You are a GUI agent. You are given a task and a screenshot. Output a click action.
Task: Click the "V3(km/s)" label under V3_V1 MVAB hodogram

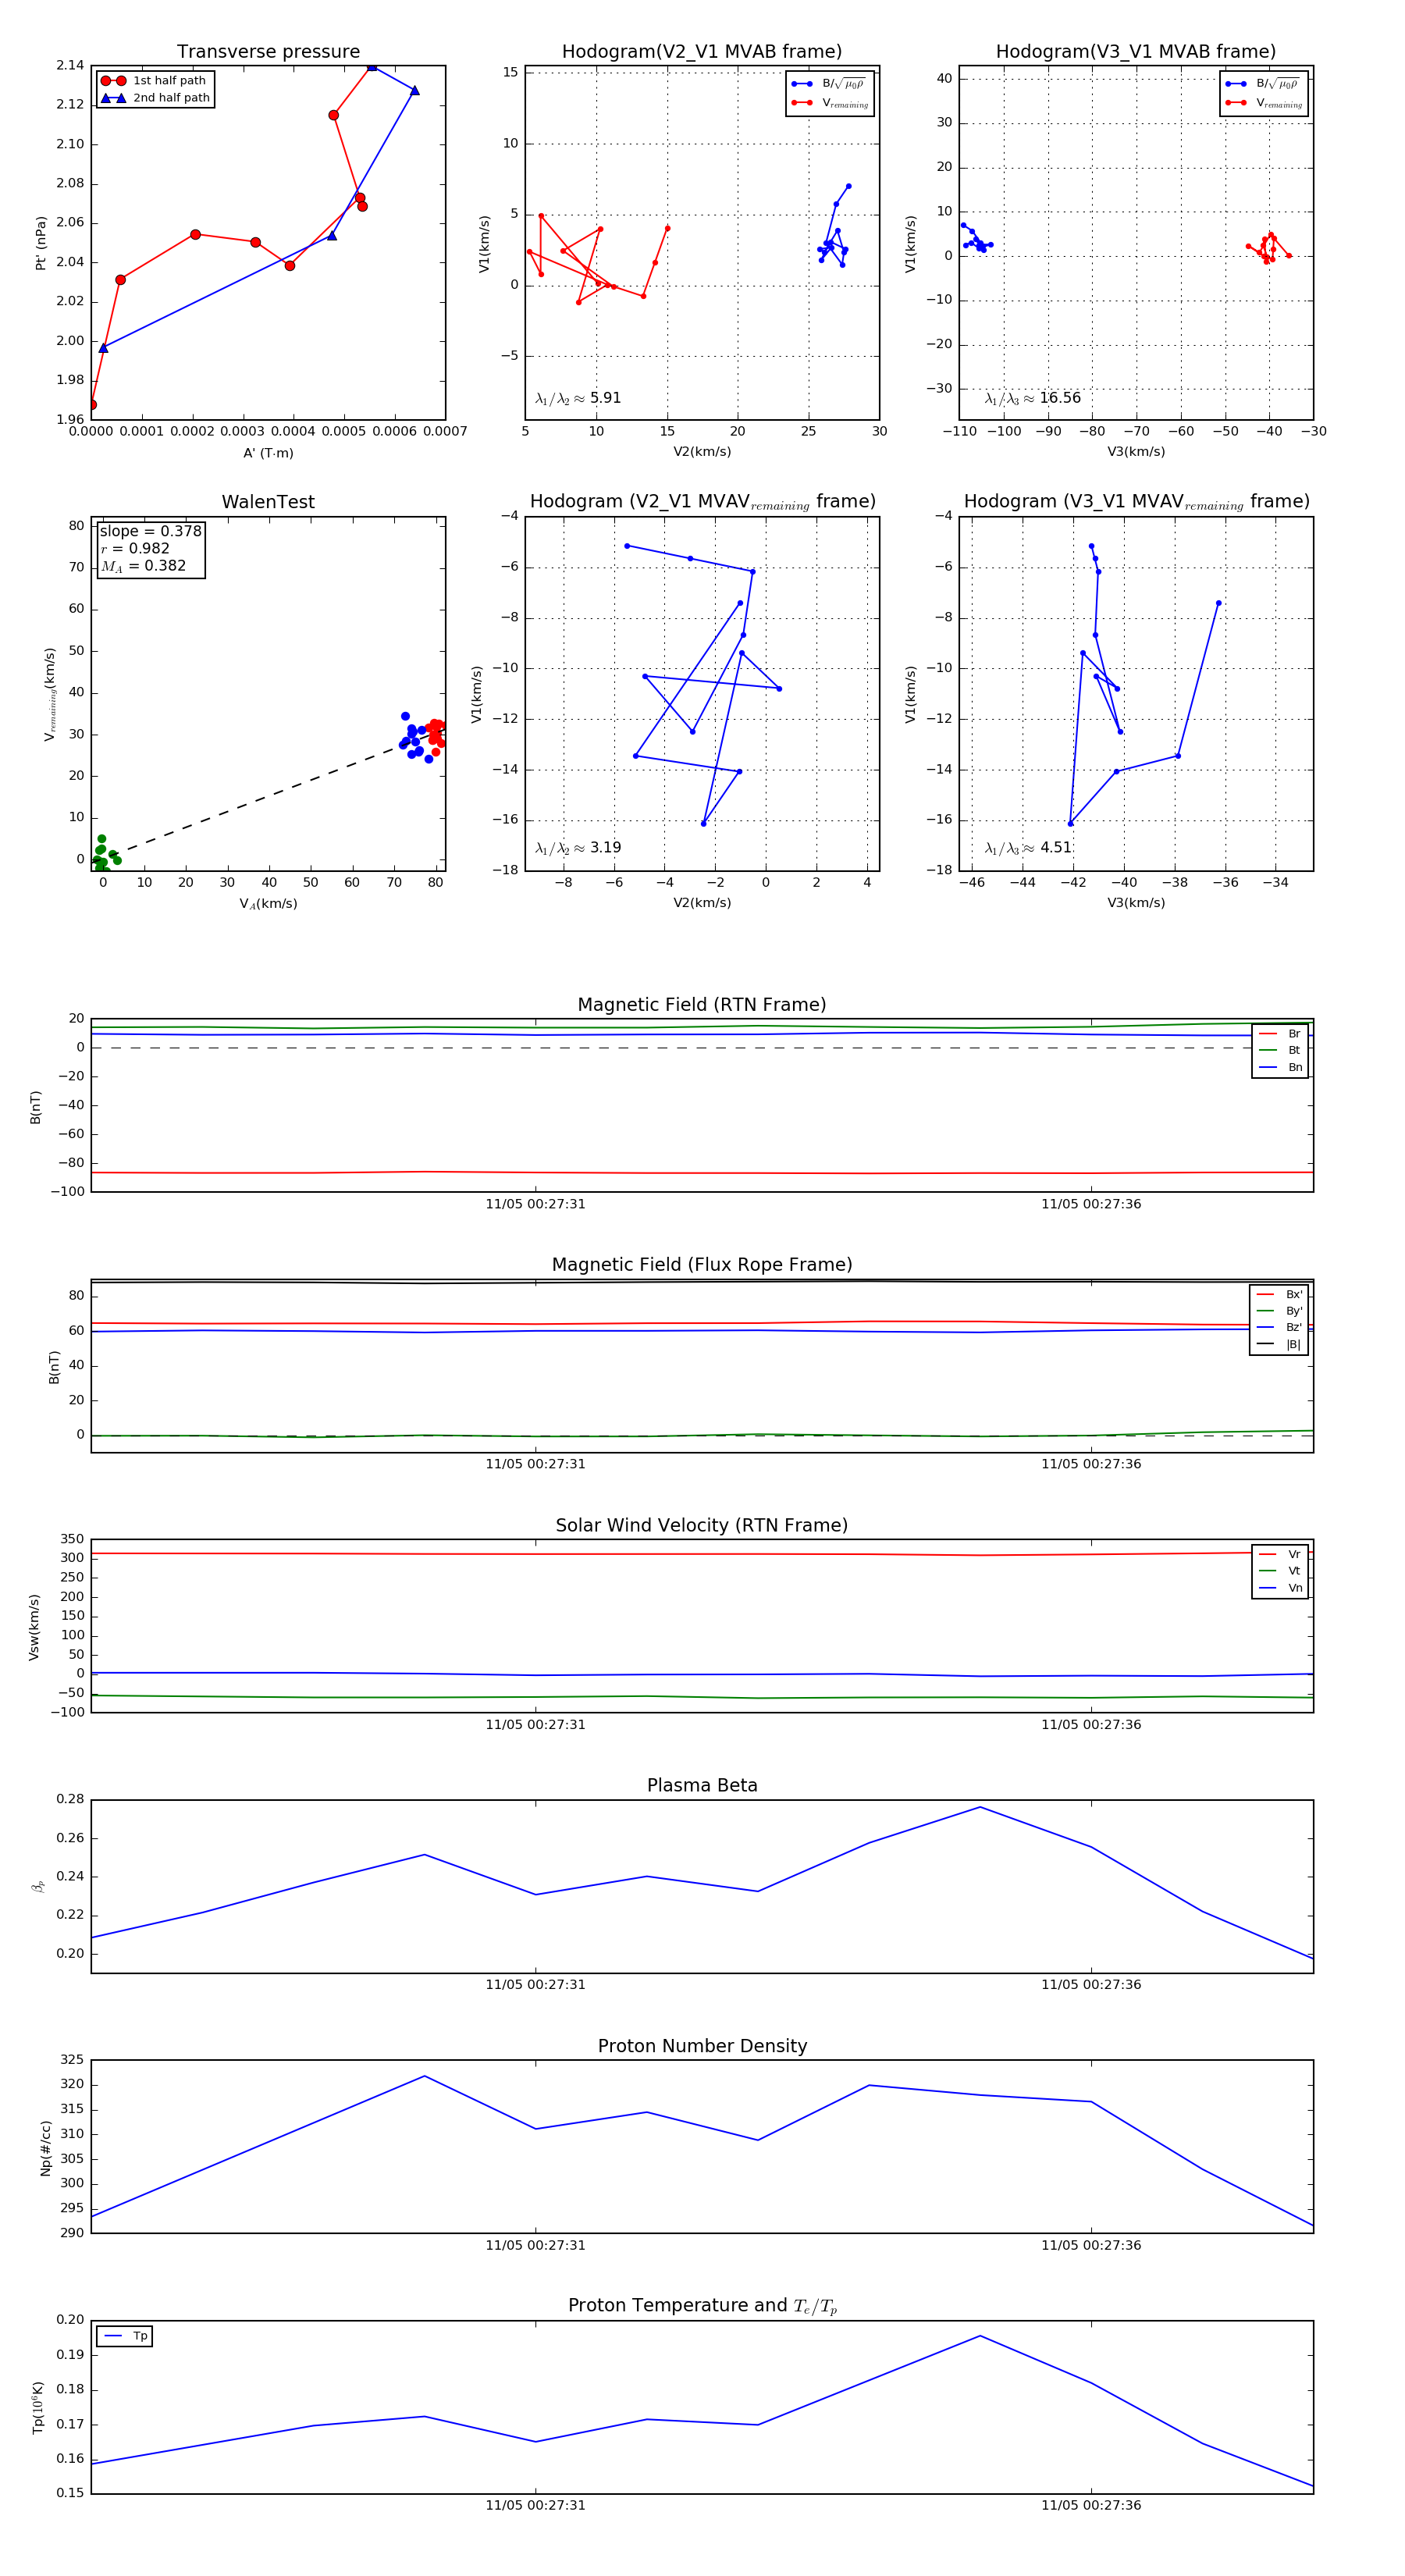(x=1136, y=452)
